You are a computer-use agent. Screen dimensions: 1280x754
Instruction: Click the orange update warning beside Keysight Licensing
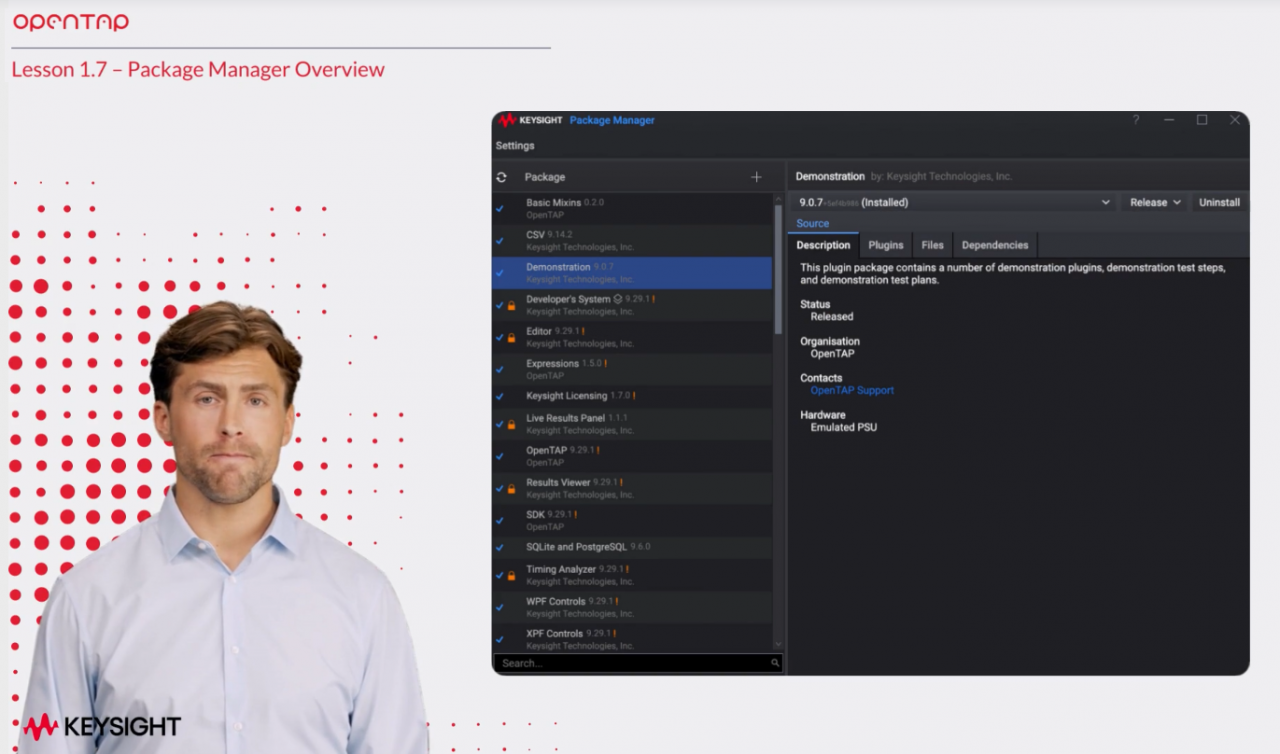[634, 396]
